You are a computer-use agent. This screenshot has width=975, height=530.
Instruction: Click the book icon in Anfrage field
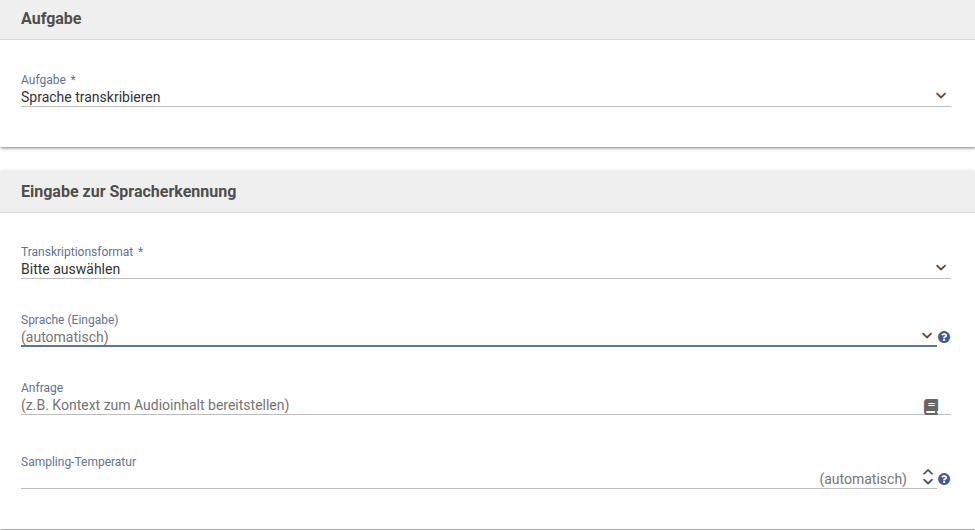coord(931,406)
